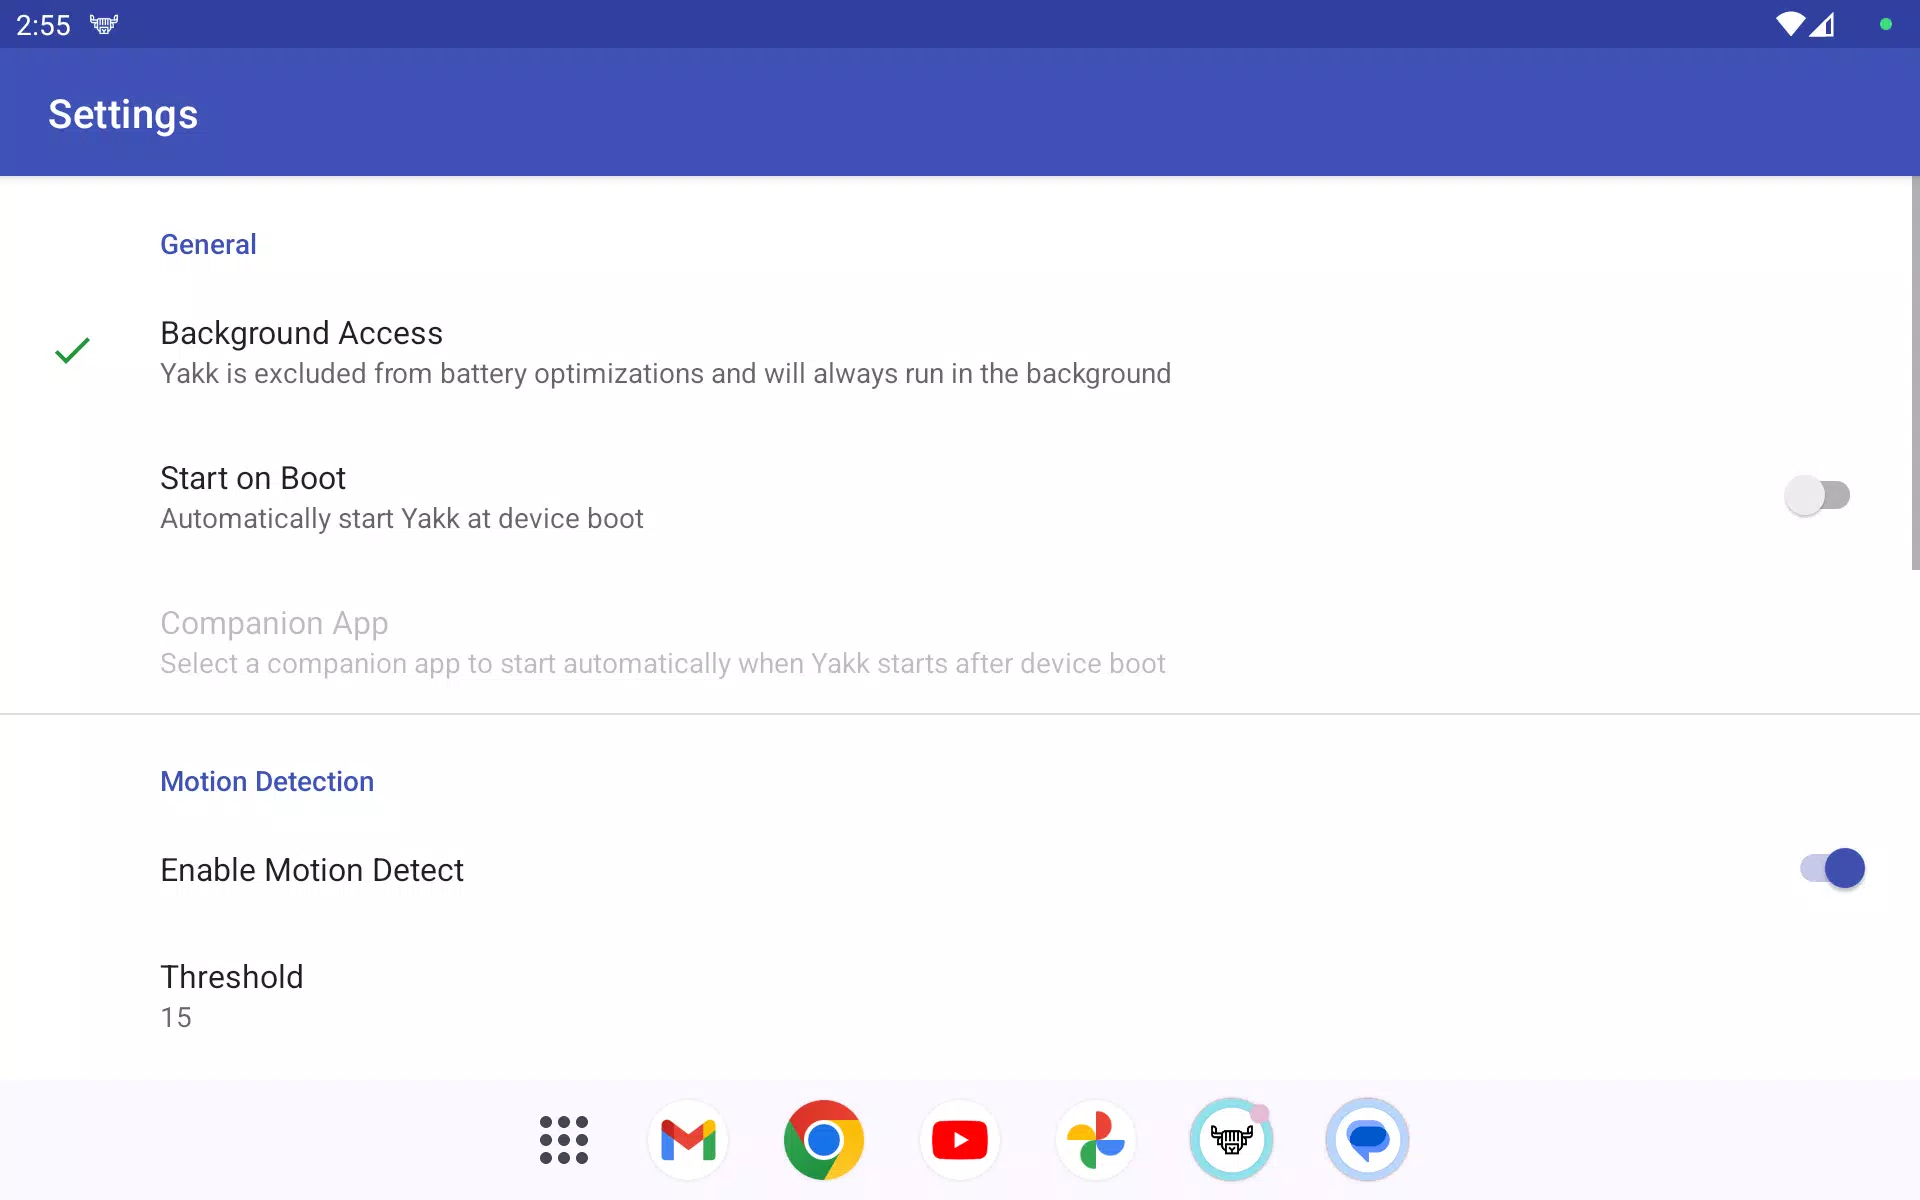Select the Companion App option
The height and width of the screenshot is (1200, 1920).
[960, 642]
